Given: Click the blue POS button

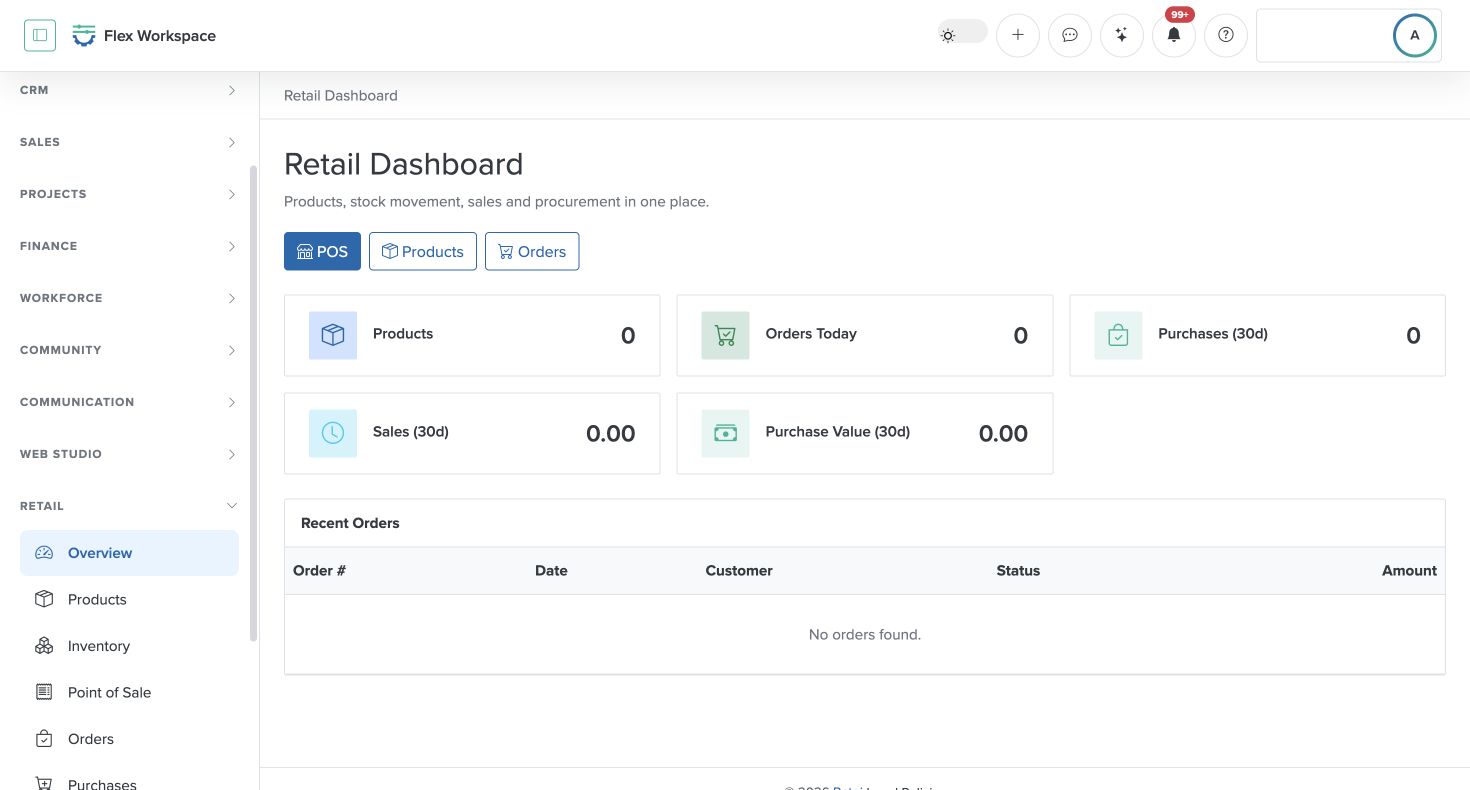Looking at the screenshot, I should (x=322, y=252).
